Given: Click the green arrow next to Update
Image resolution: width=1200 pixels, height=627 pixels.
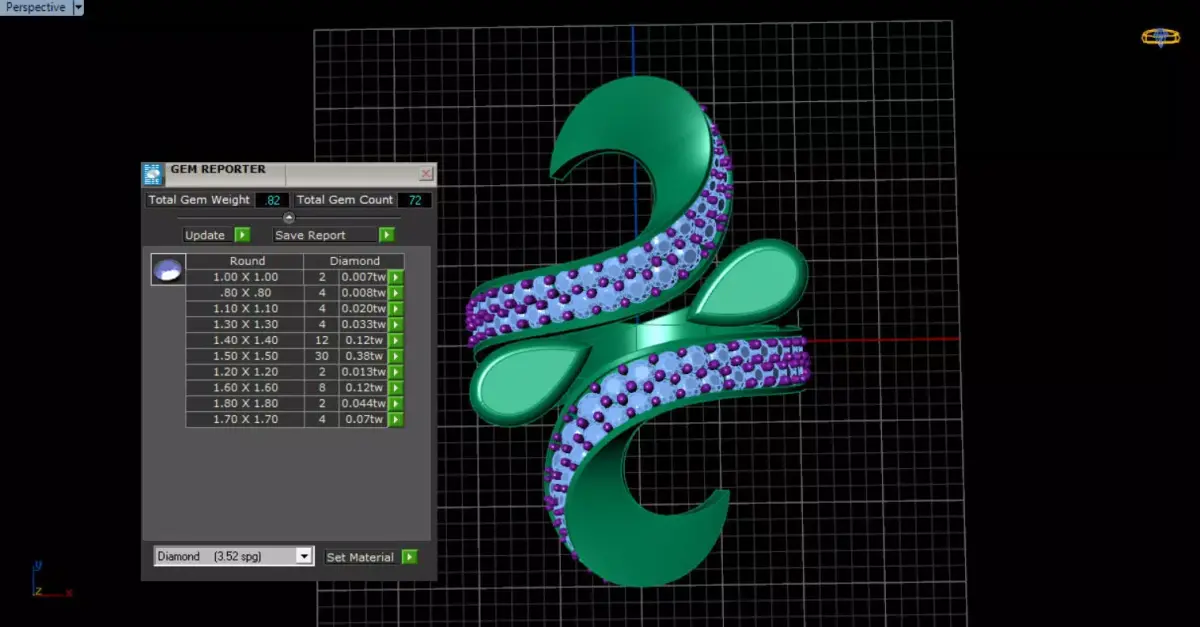Looking at the screenshot, I should click(242, 235).
